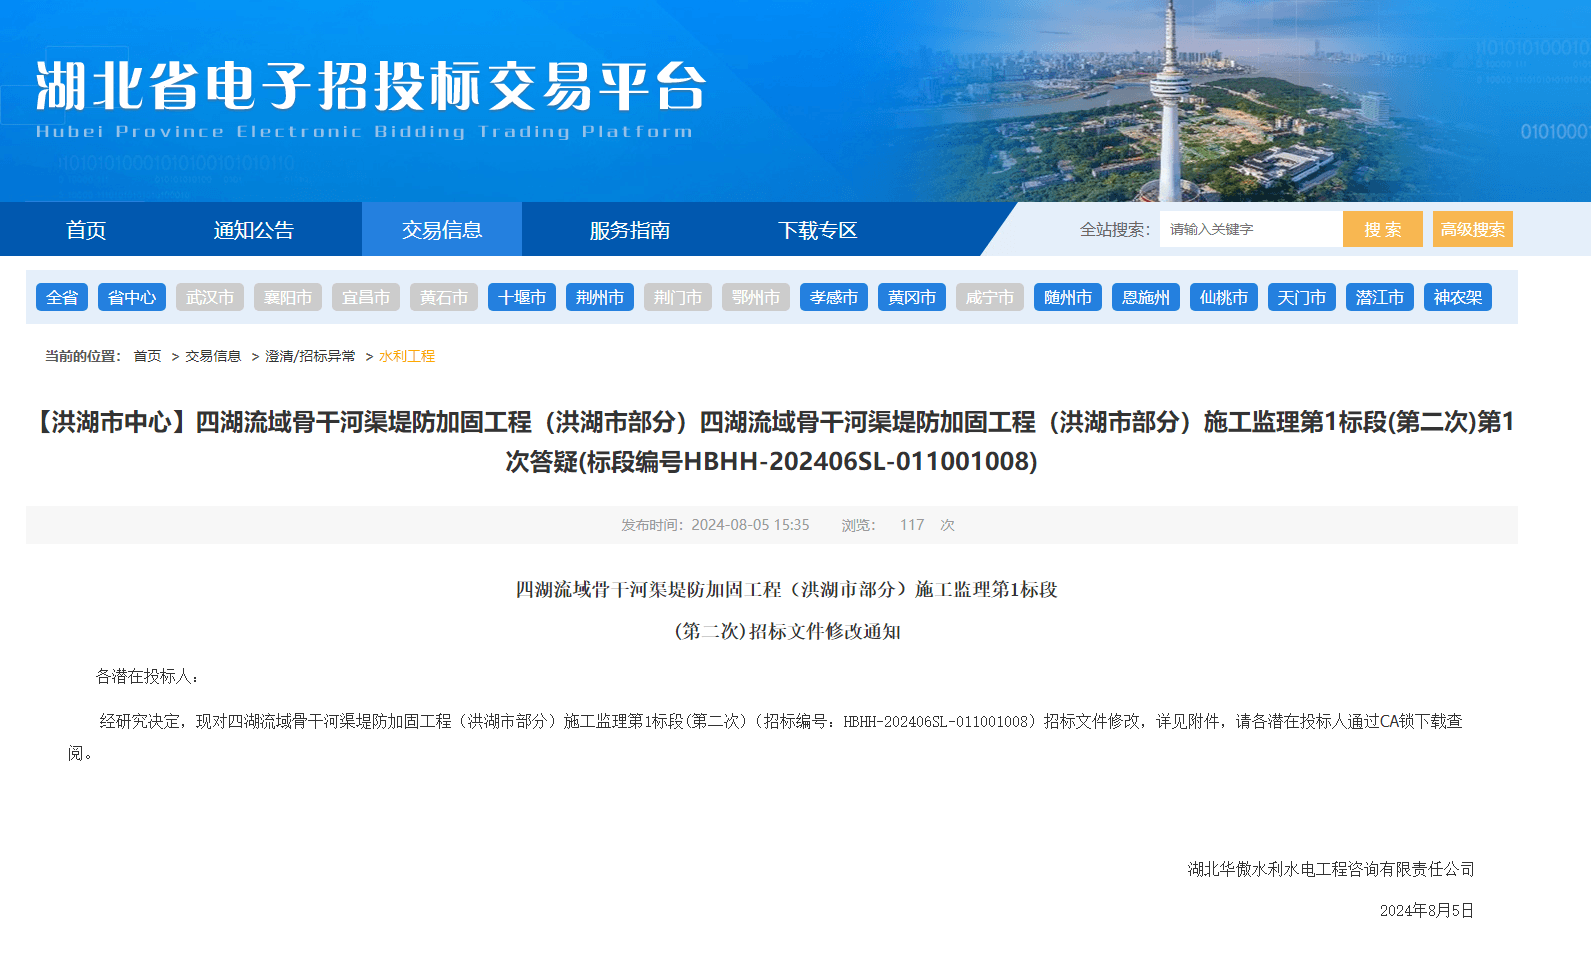Select the 省中心 region filter
Viewport: 1591px width, 969px height.
132,297
